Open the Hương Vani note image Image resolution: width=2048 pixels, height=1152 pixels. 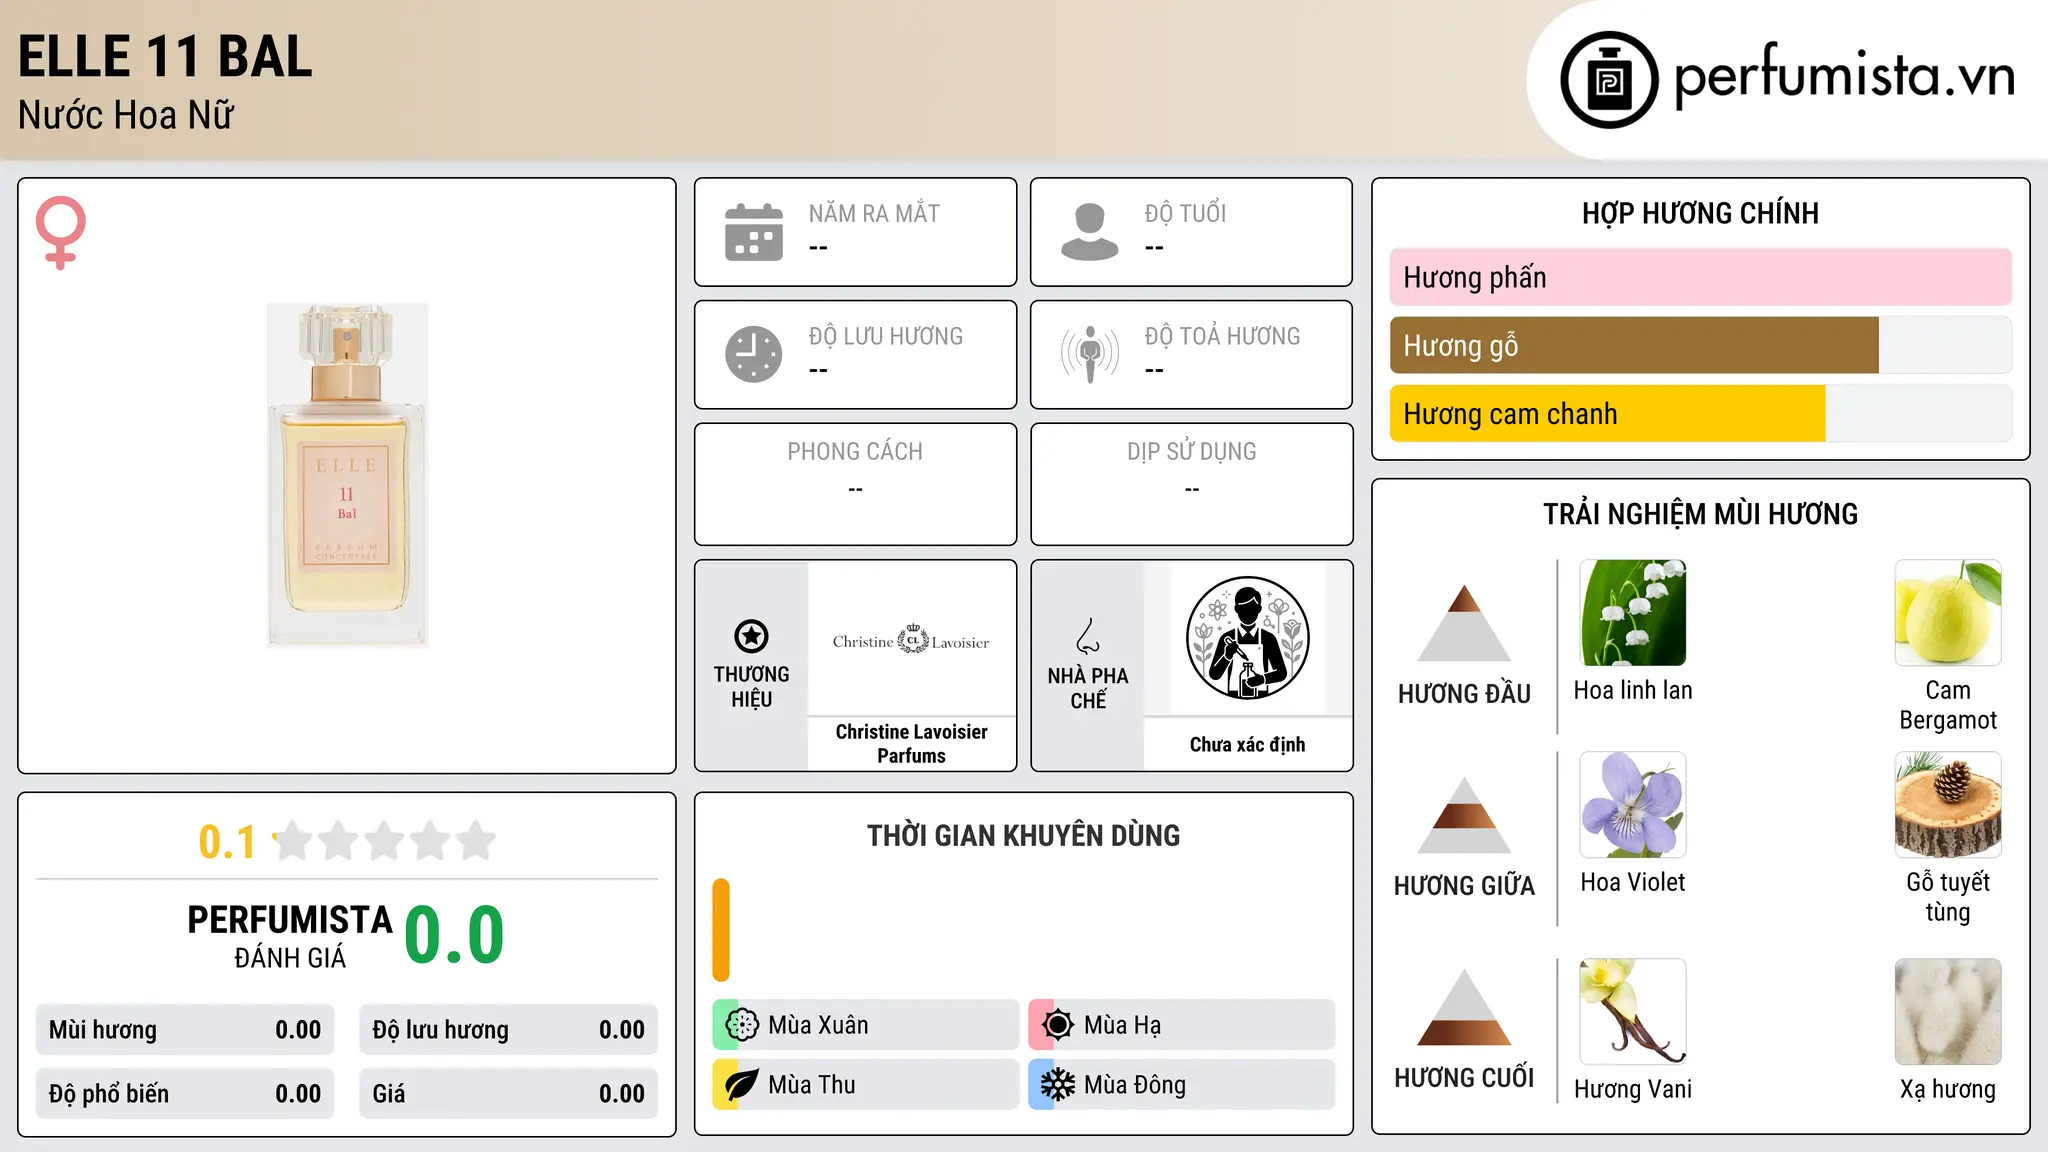1633,1012
